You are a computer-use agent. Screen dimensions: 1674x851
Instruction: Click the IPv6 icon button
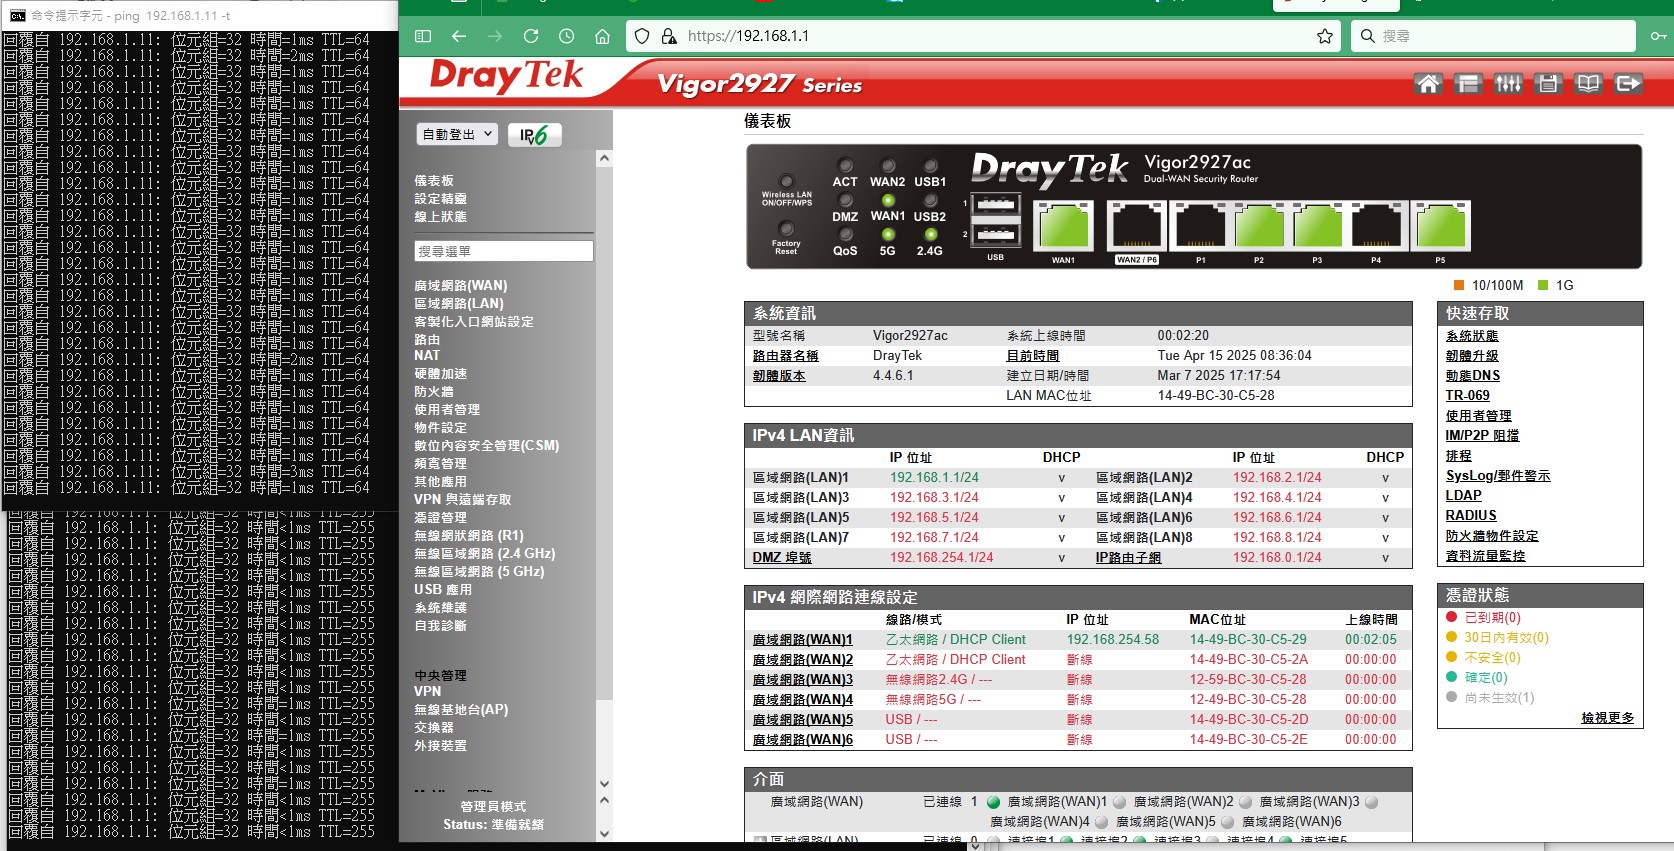pos(534,135)
